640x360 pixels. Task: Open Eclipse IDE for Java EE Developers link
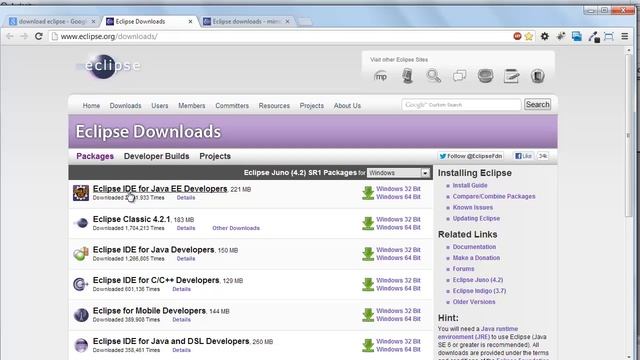pyautogui.click(x=160, y=189)
